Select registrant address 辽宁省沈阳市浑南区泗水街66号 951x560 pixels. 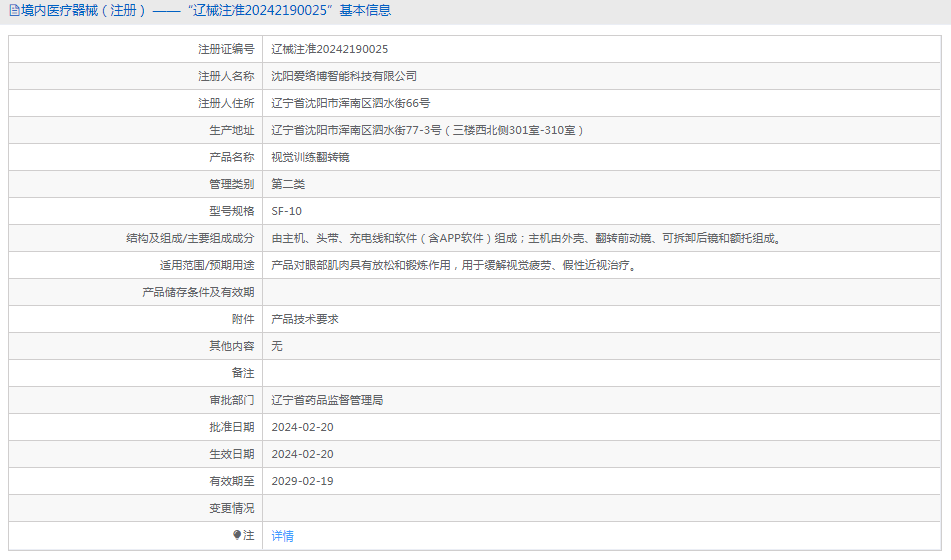click(x=351, y=103)
